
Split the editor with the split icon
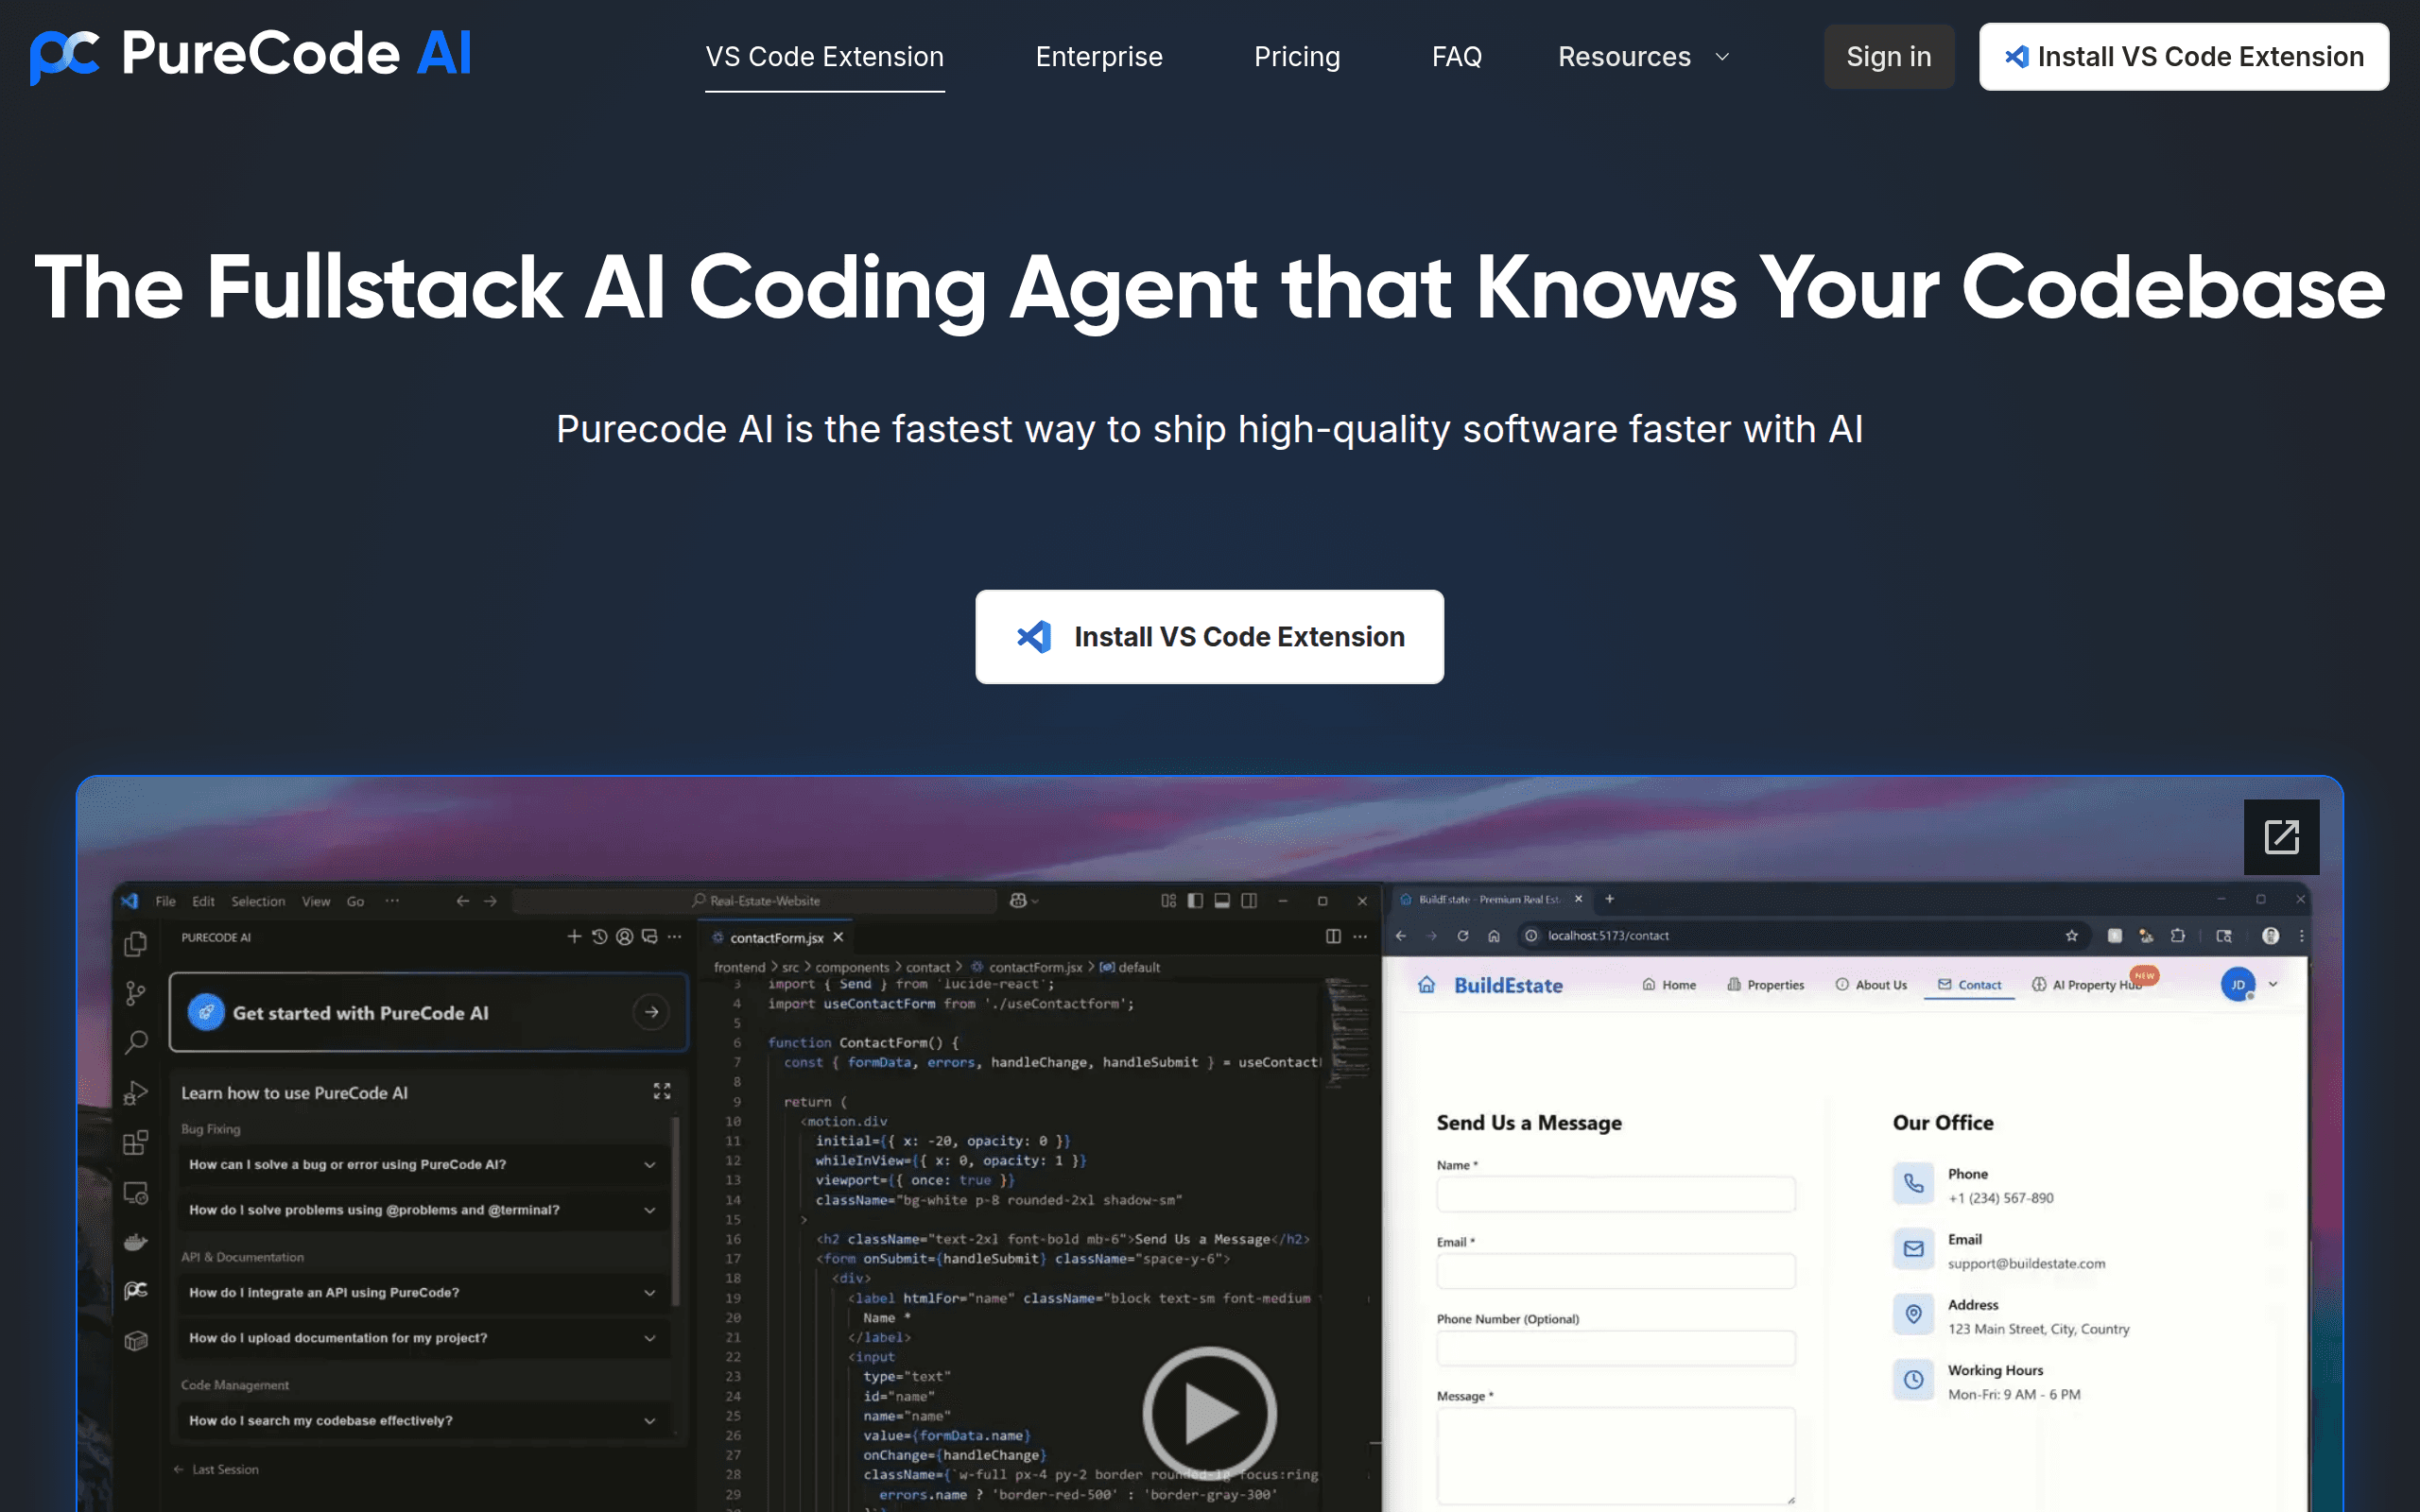pyautogui.click(x=1333, y=936)
